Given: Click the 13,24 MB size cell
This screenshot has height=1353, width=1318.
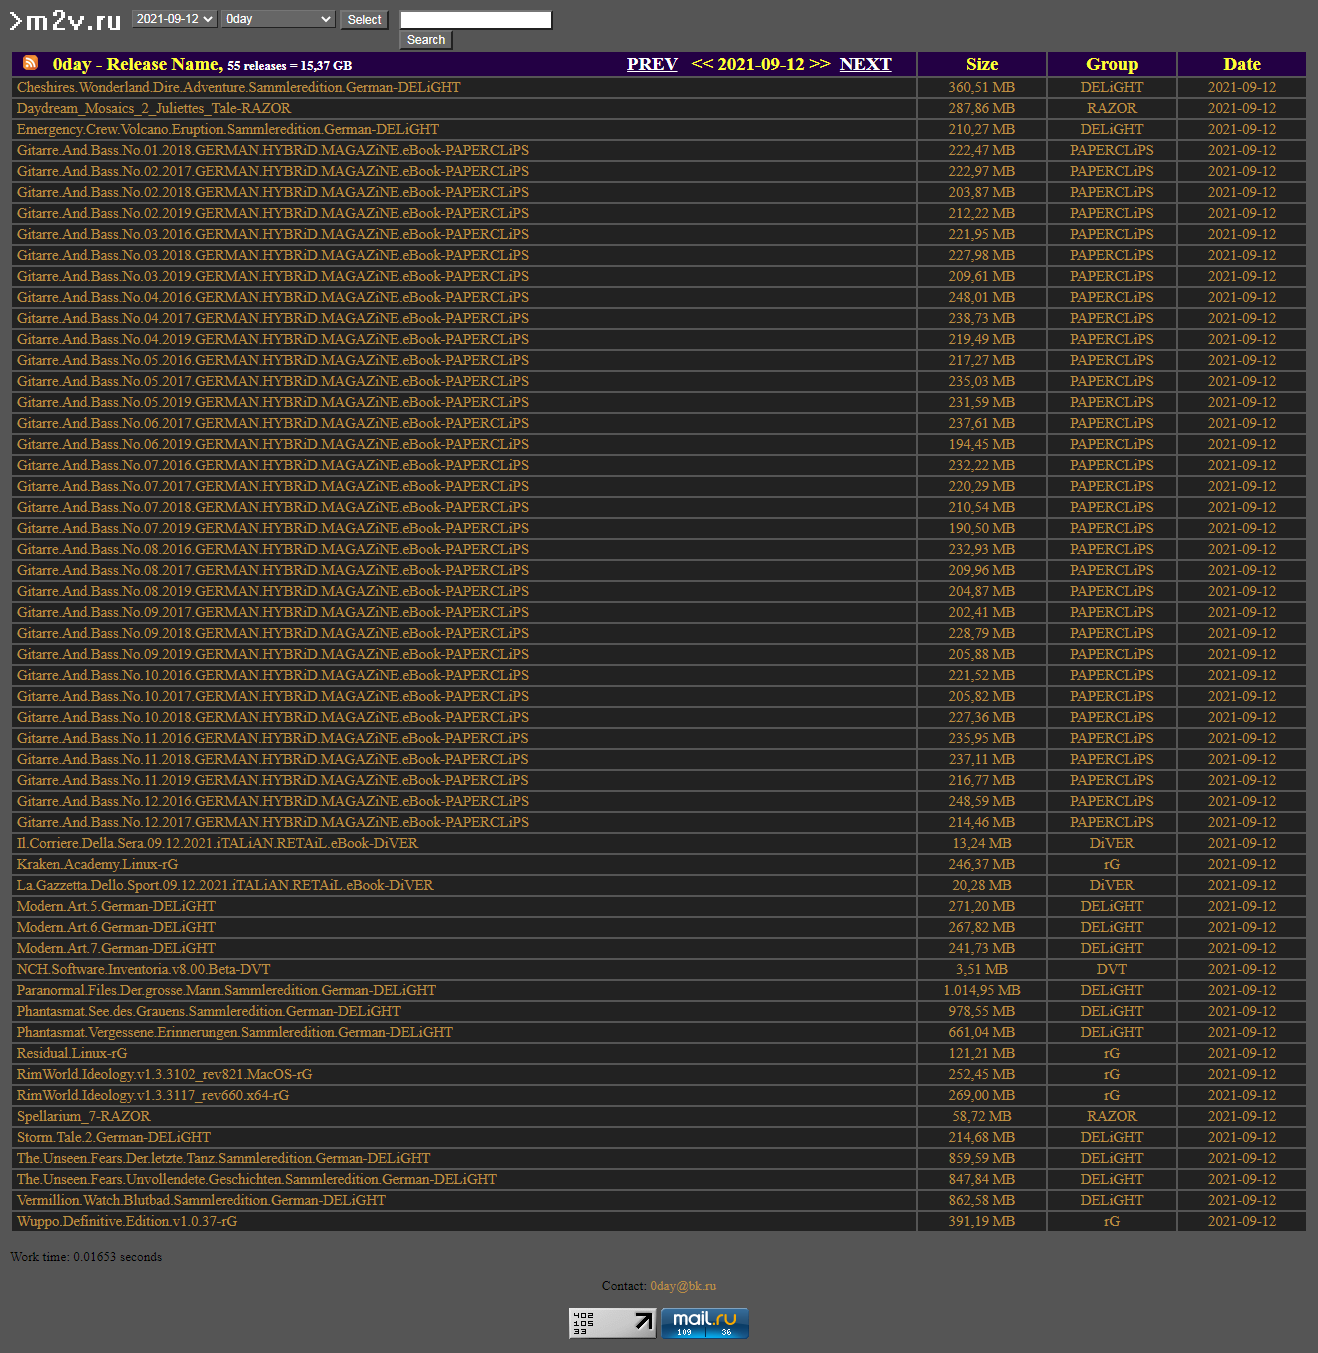Looking at the screenshot, I should click(982, 843).
